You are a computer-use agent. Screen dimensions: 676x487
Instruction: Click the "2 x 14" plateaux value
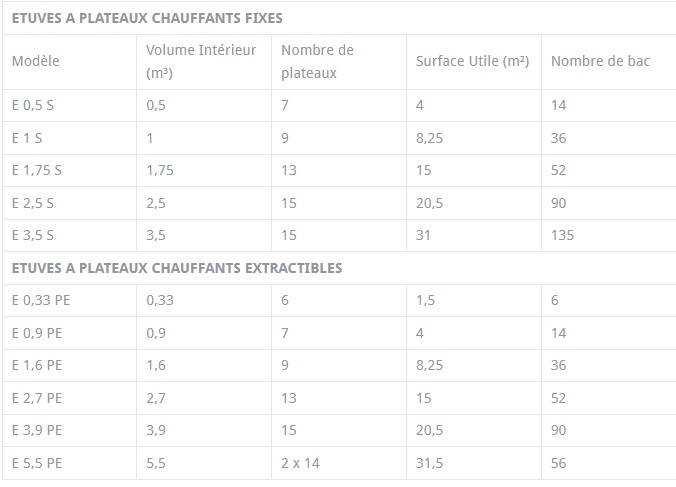[300, 463]
